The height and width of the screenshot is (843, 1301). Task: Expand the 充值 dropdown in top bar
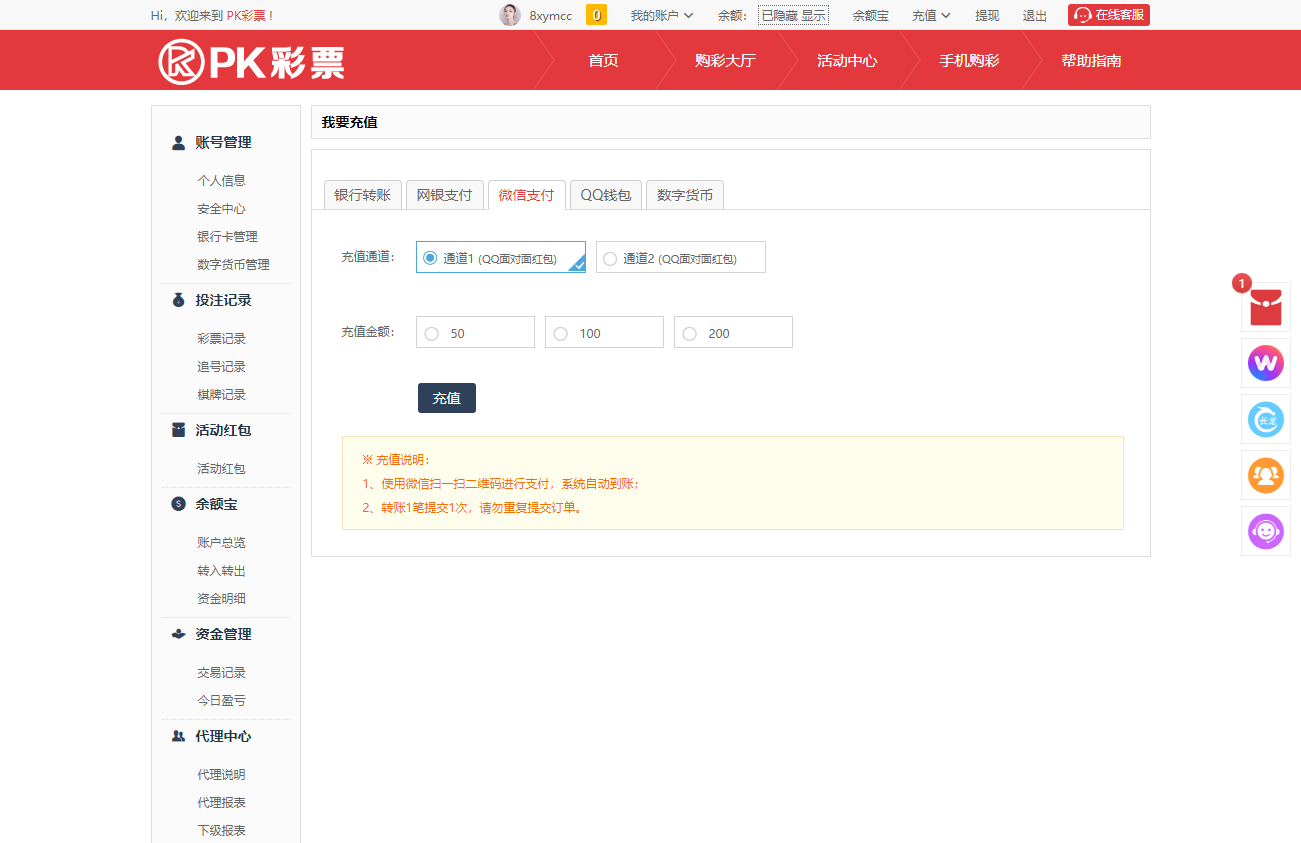click(x=931, y=15)
